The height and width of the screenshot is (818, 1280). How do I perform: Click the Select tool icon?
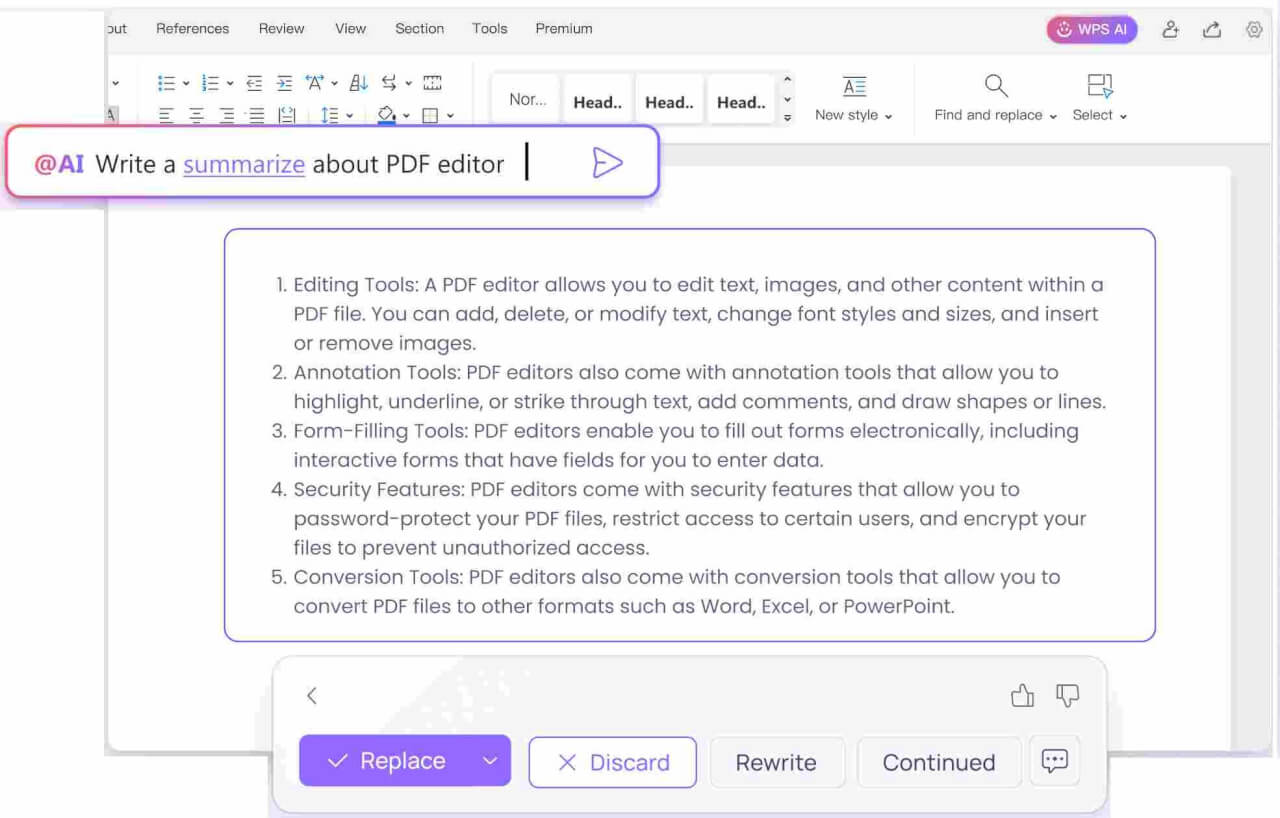[1100, 86]
